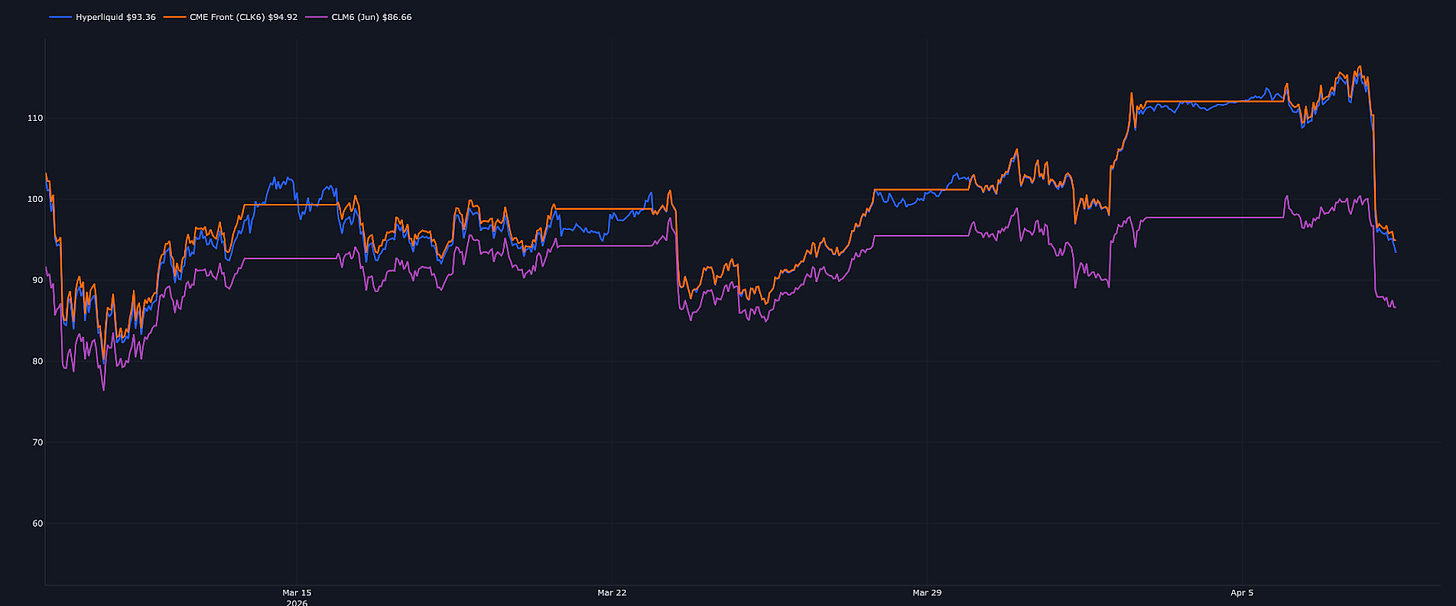Click the Mar 15 x-axis date label

[x=297, y=593]
